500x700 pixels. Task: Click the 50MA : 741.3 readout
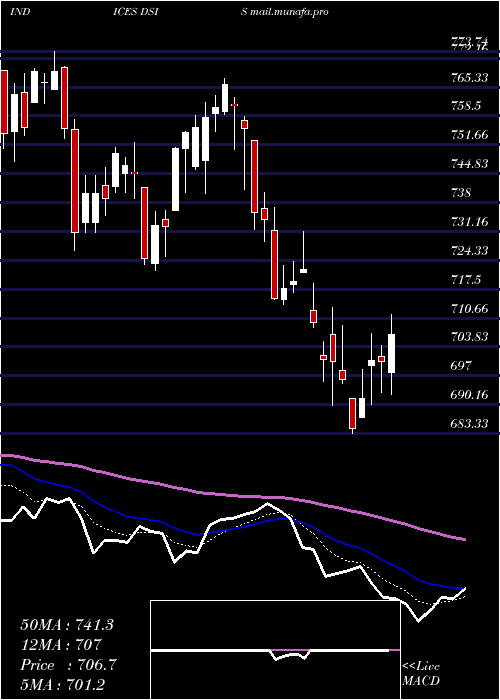67,625
